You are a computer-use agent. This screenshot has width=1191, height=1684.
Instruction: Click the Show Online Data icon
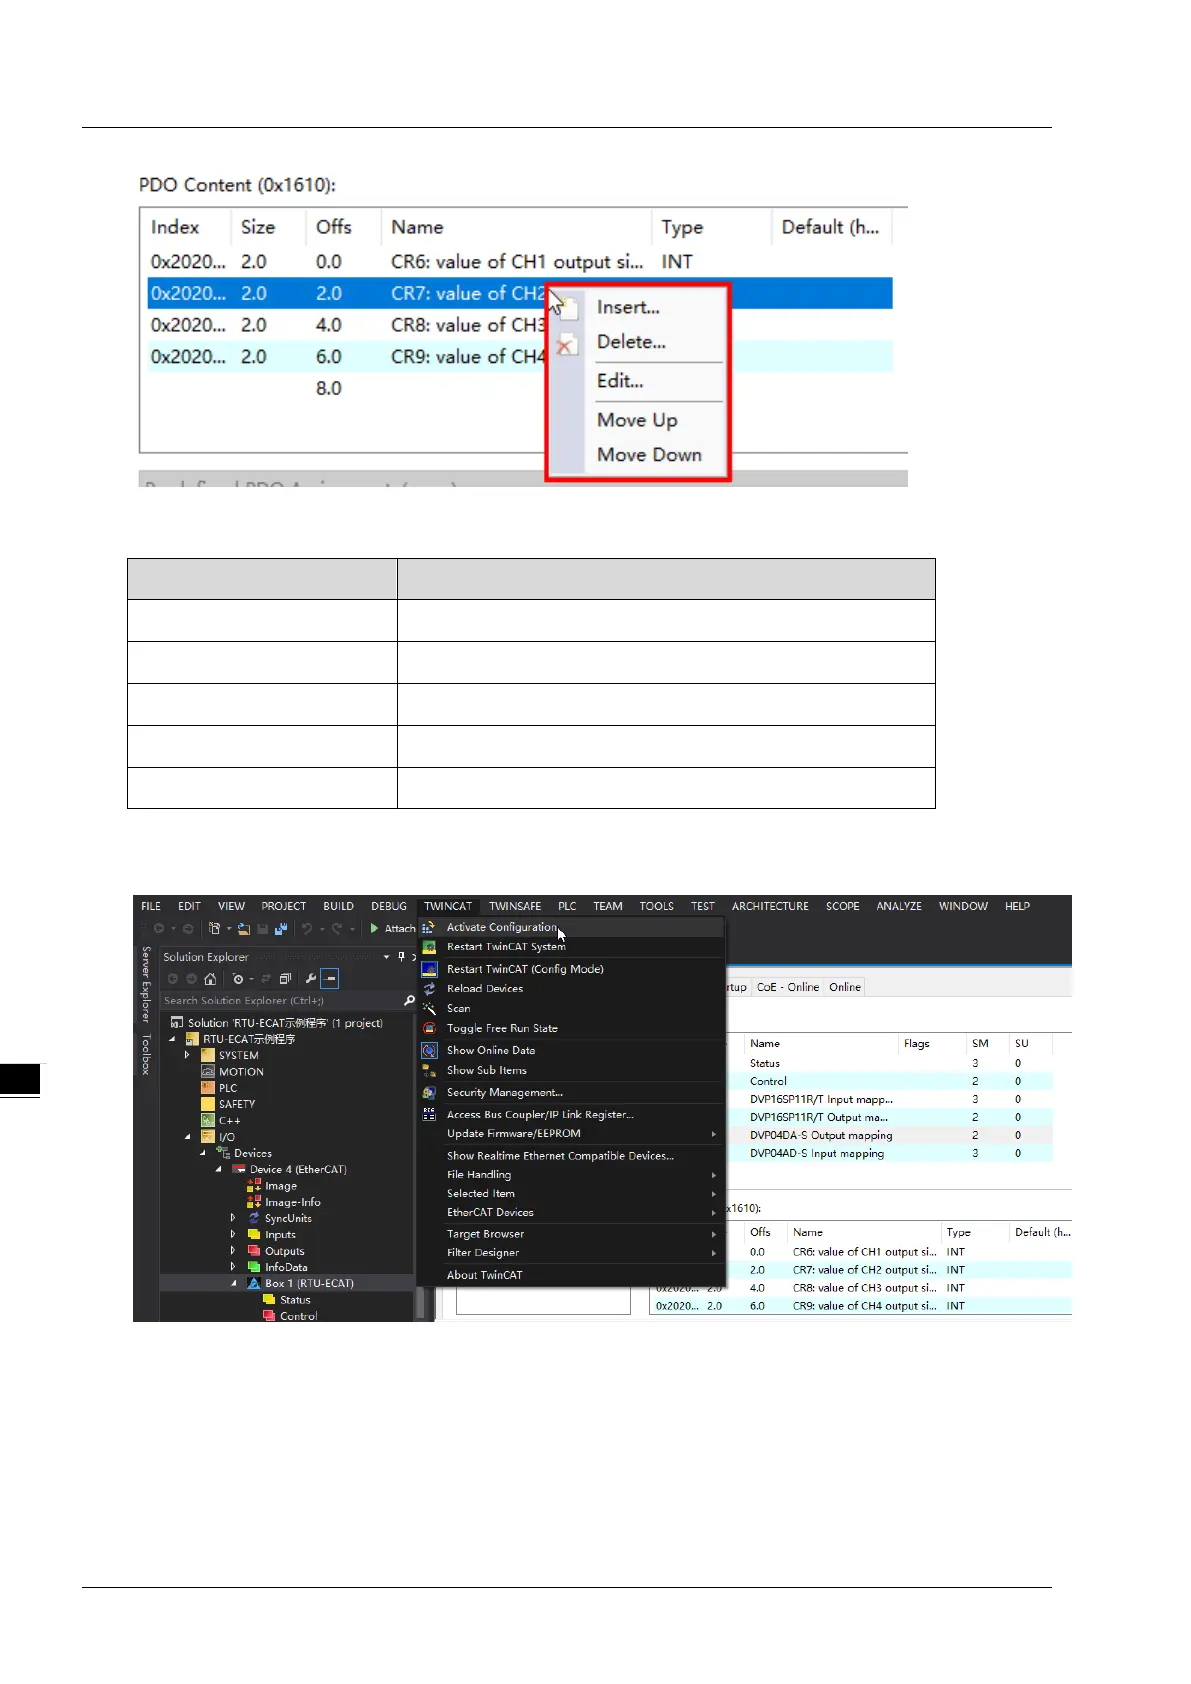click(x=429, y=1050)
